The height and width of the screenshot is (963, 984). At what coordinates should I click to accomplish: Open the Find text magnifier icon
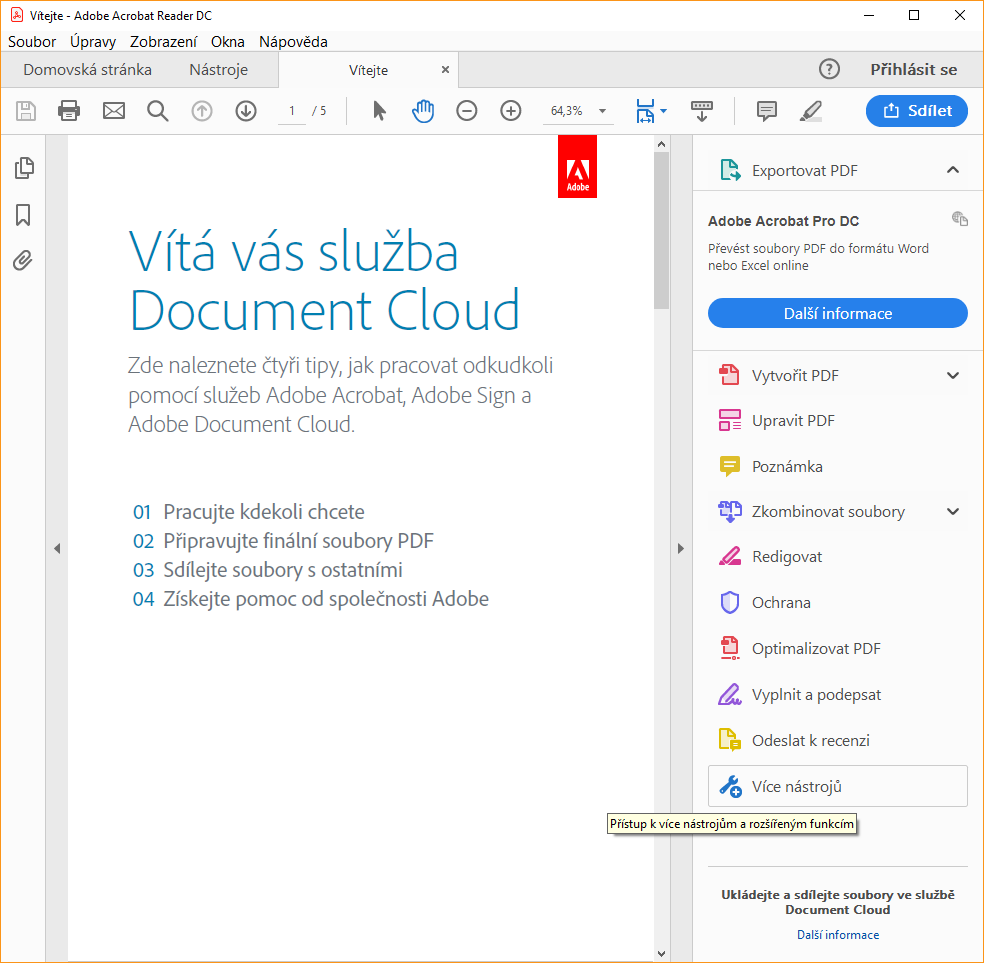point(158,111)
